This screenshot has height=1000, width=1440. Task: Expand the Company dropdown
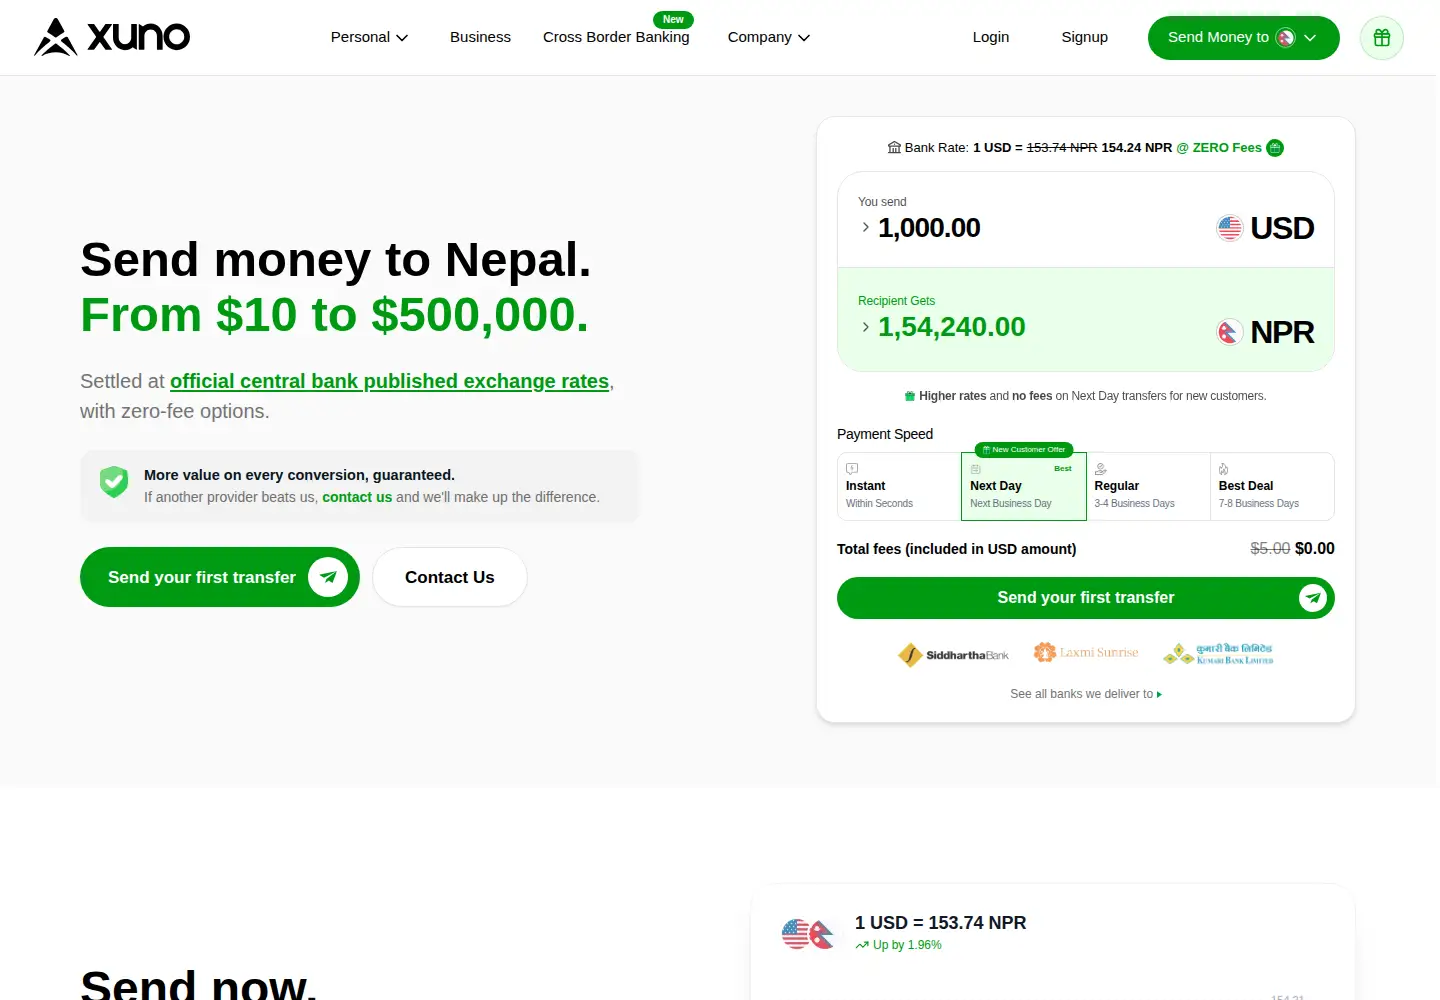pos(768,37)
